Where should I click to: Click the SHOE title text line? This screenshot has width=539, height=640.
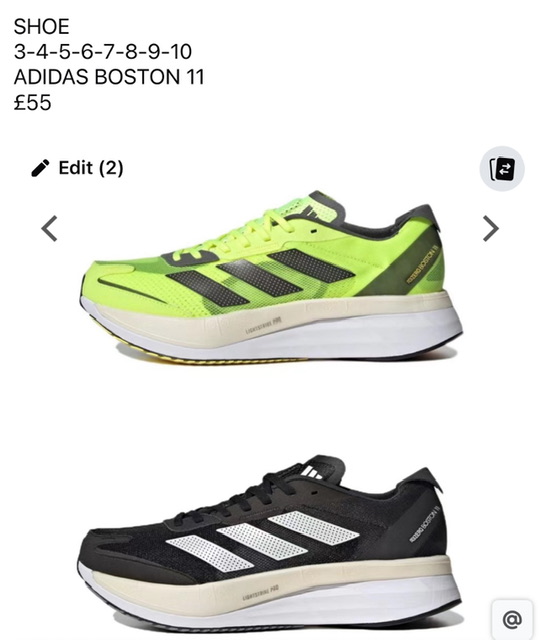pos(41,27)
